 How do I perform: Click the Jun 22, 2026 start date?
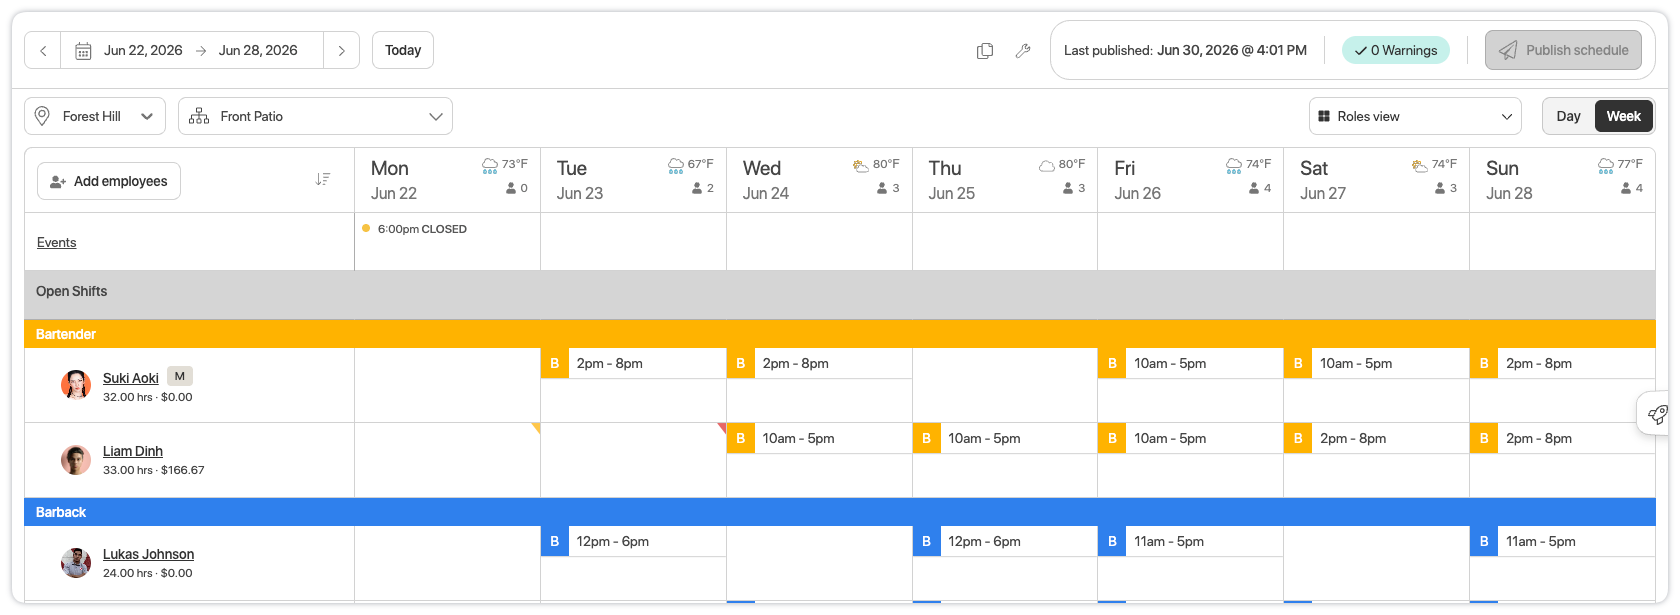point(143,50)
